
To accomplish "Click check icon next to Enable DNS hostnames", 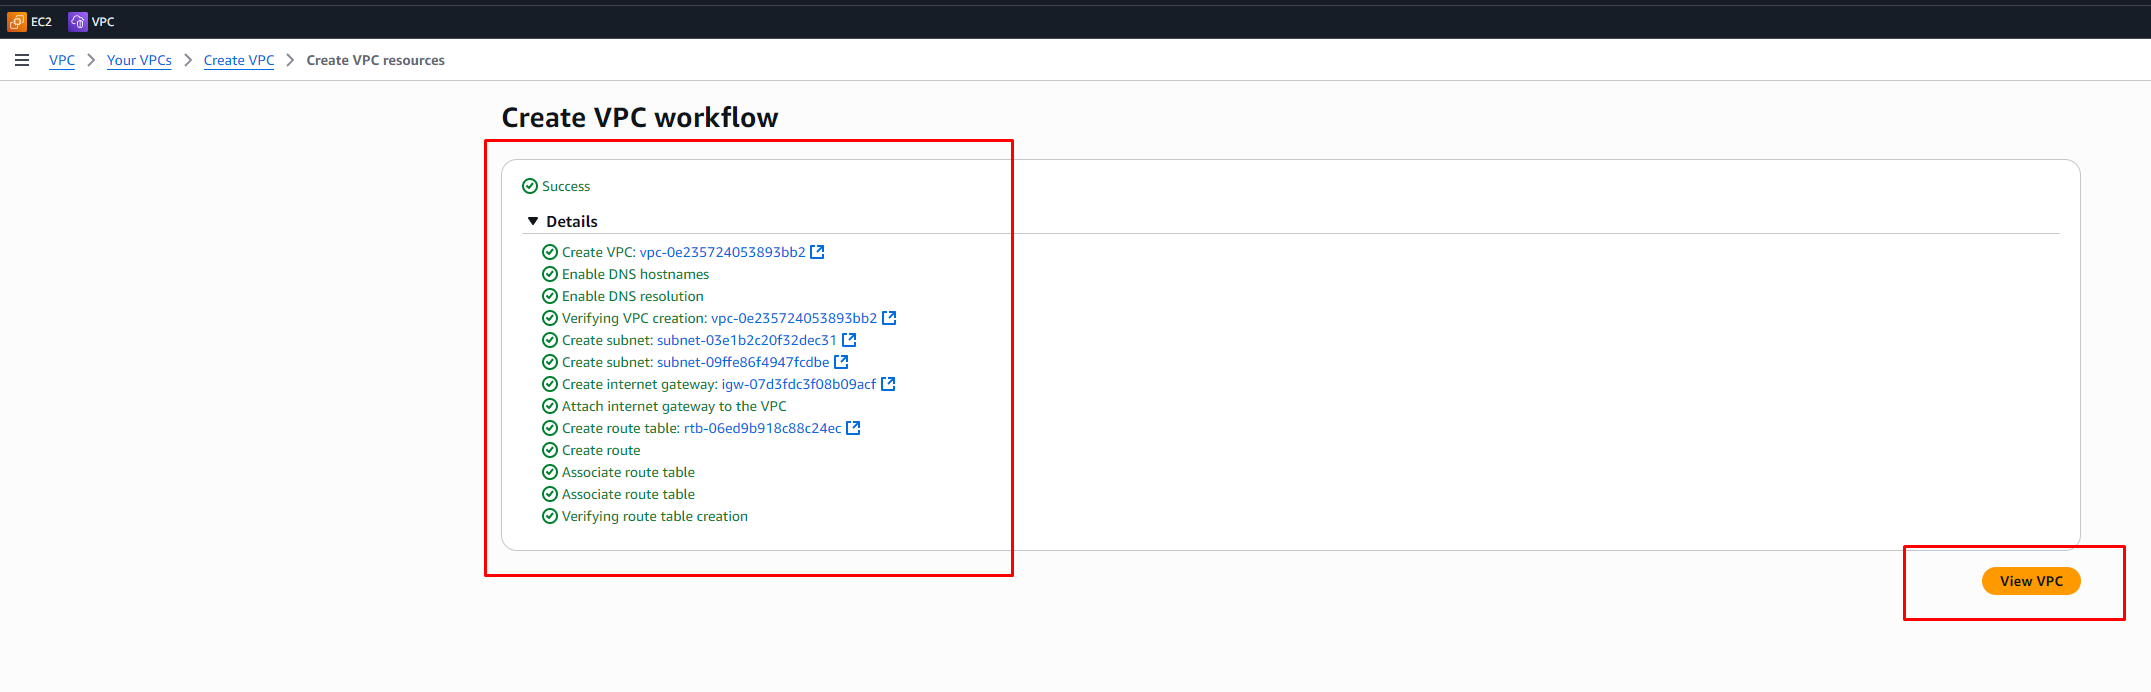I will point(550,274).
